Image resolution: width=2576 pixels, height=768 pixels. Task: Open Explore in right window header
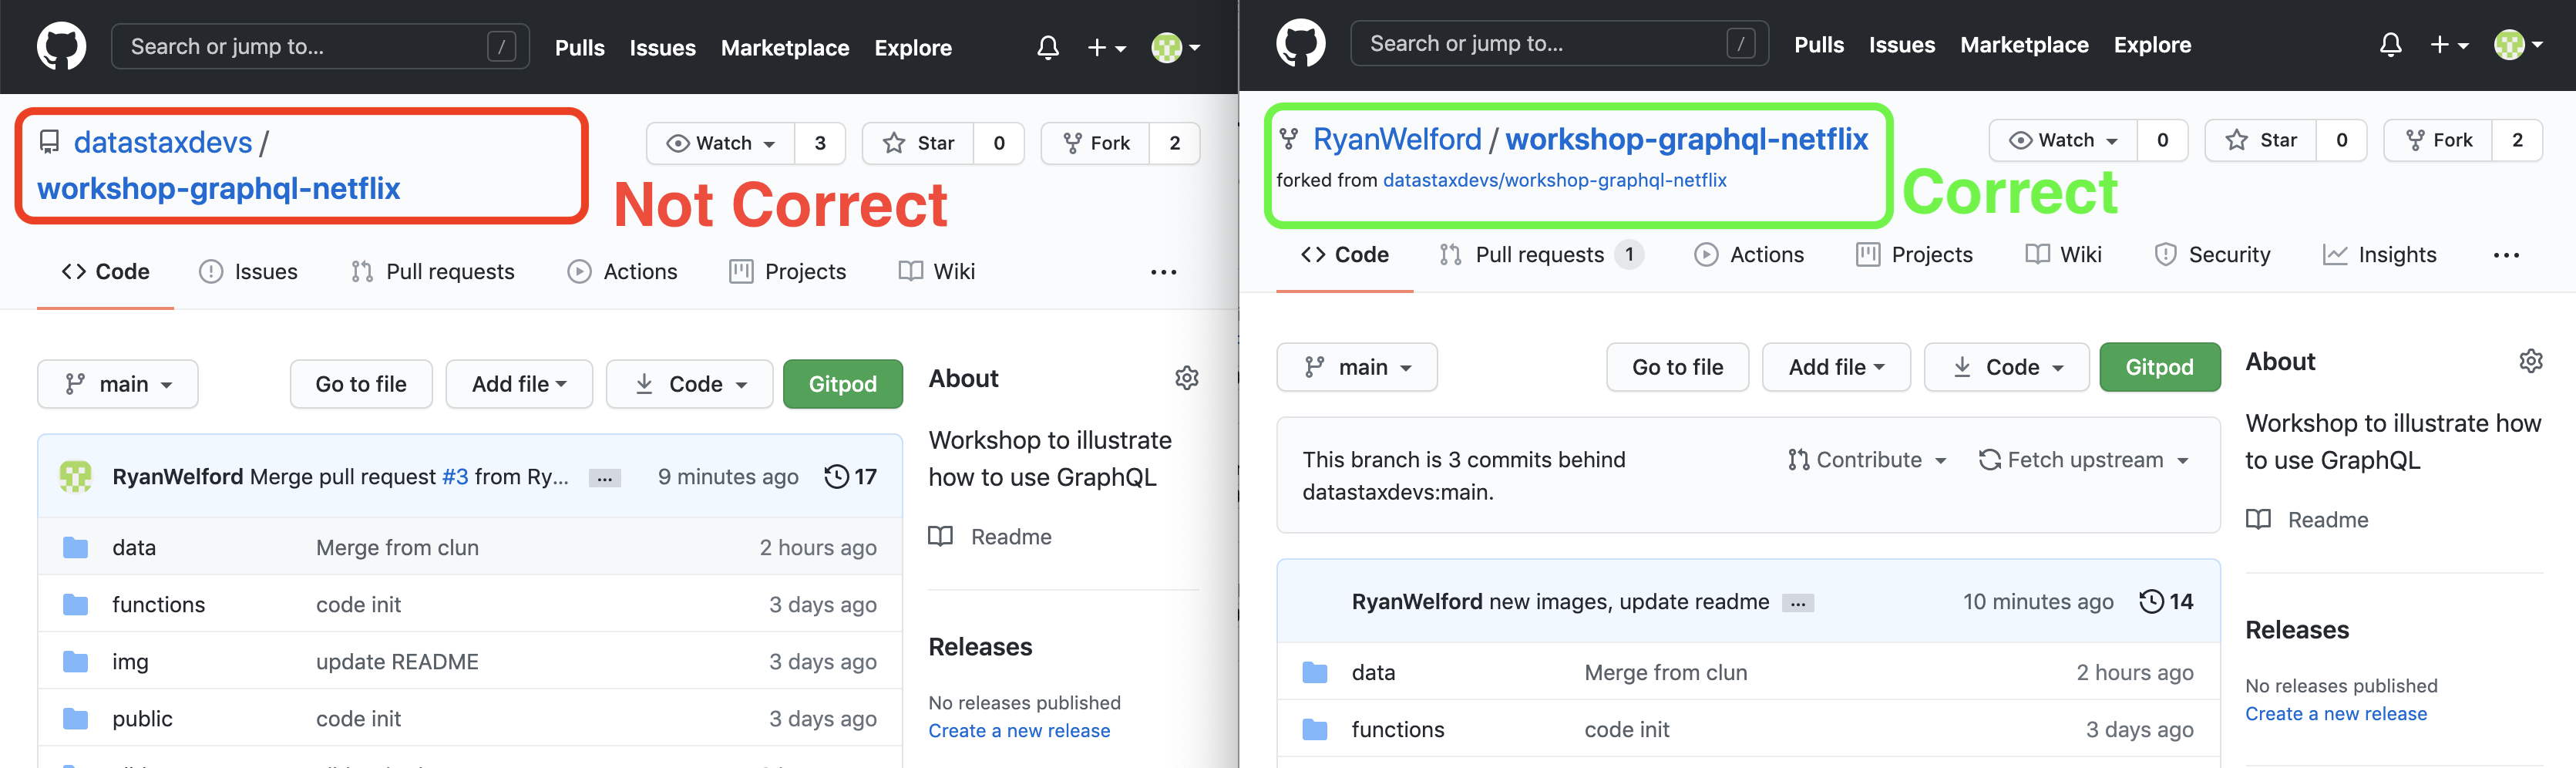tap(2152, 44)
